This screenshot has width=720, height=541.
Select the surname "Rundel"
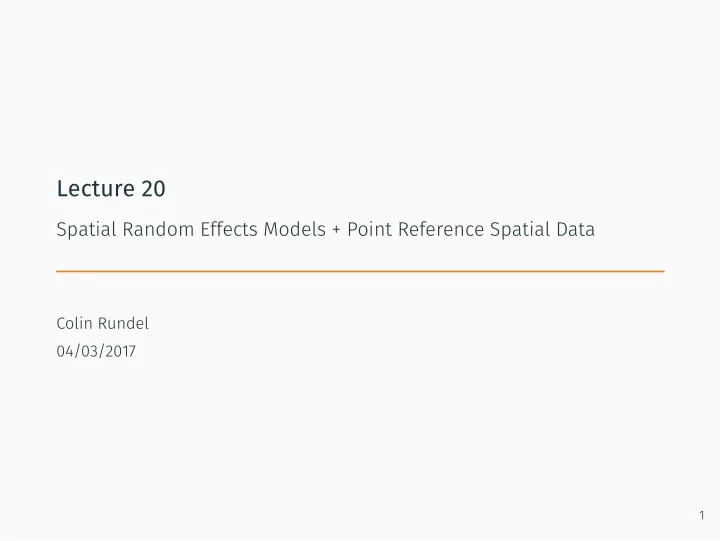coord(124,323)
